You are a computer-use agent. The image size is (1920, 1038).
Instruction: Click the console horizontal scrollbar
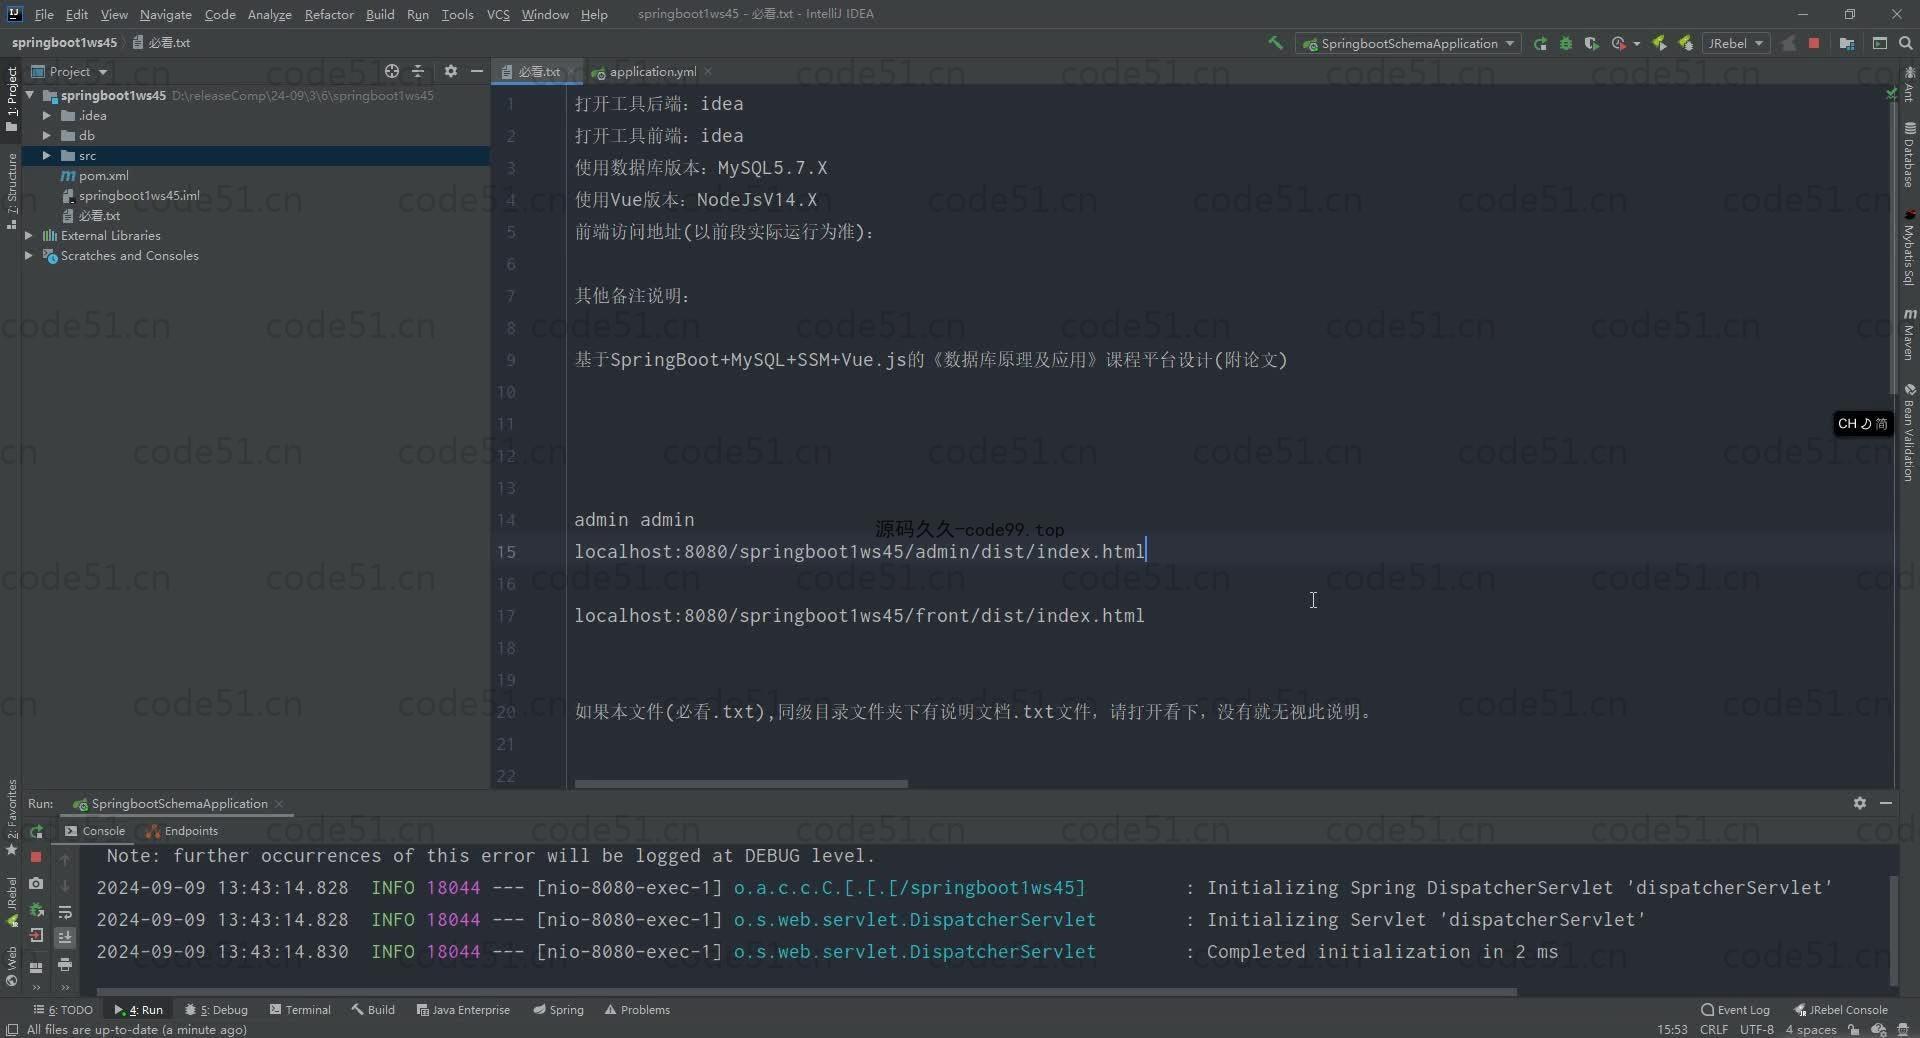pos(806,992)
